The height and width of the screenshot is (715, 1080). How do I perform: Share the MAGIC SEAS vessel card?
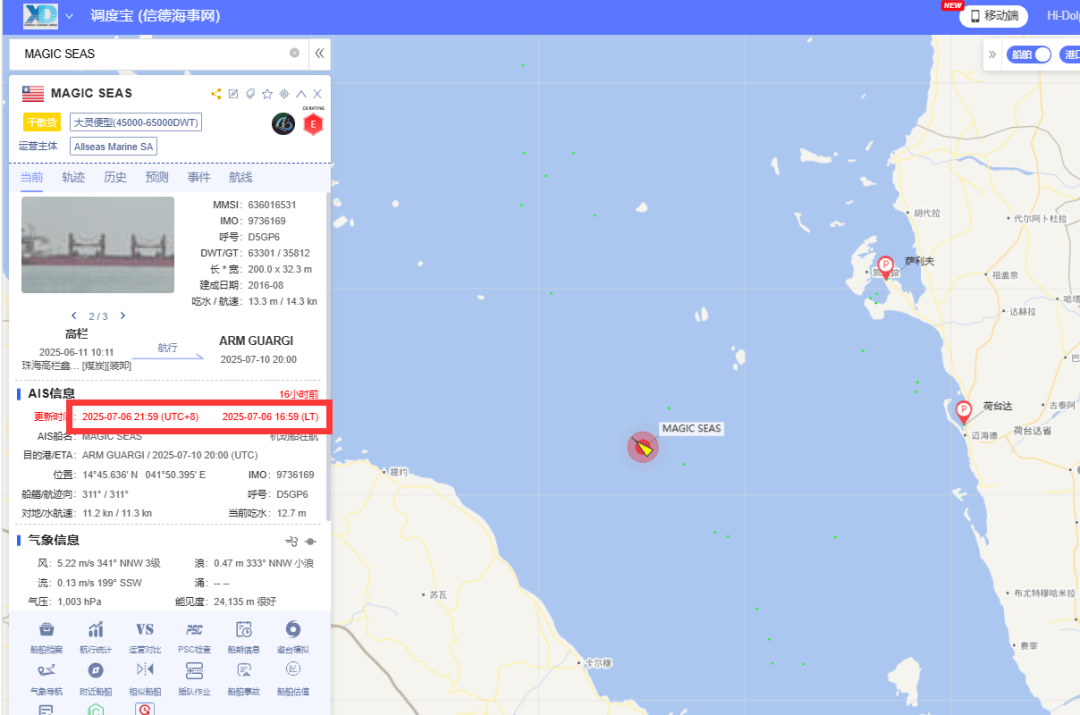[216, 94]
